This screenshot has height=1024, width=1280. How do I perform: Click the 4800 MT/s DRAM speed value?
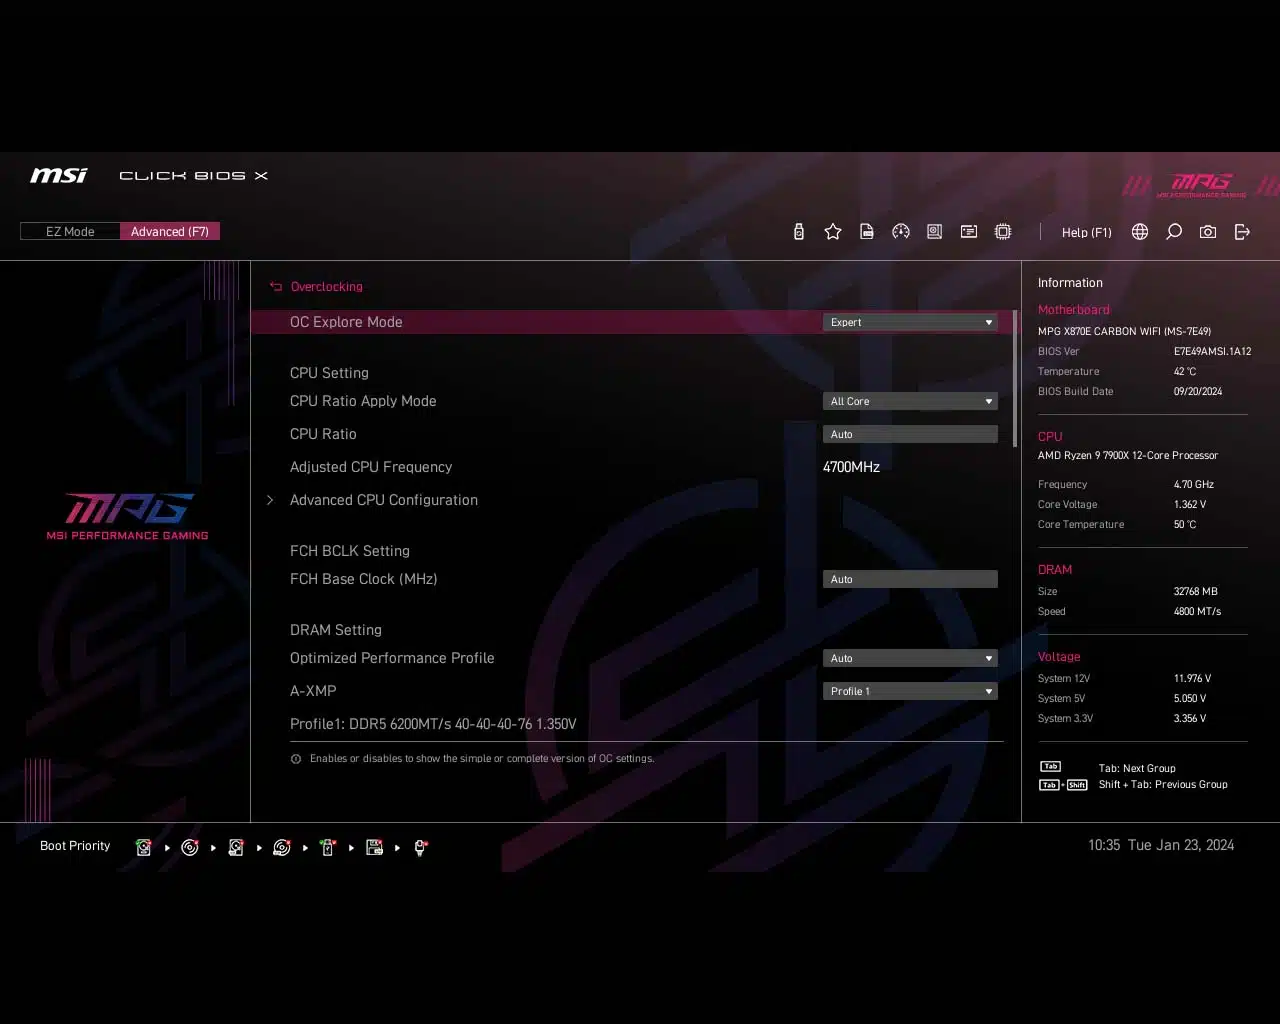[1197, 611]
